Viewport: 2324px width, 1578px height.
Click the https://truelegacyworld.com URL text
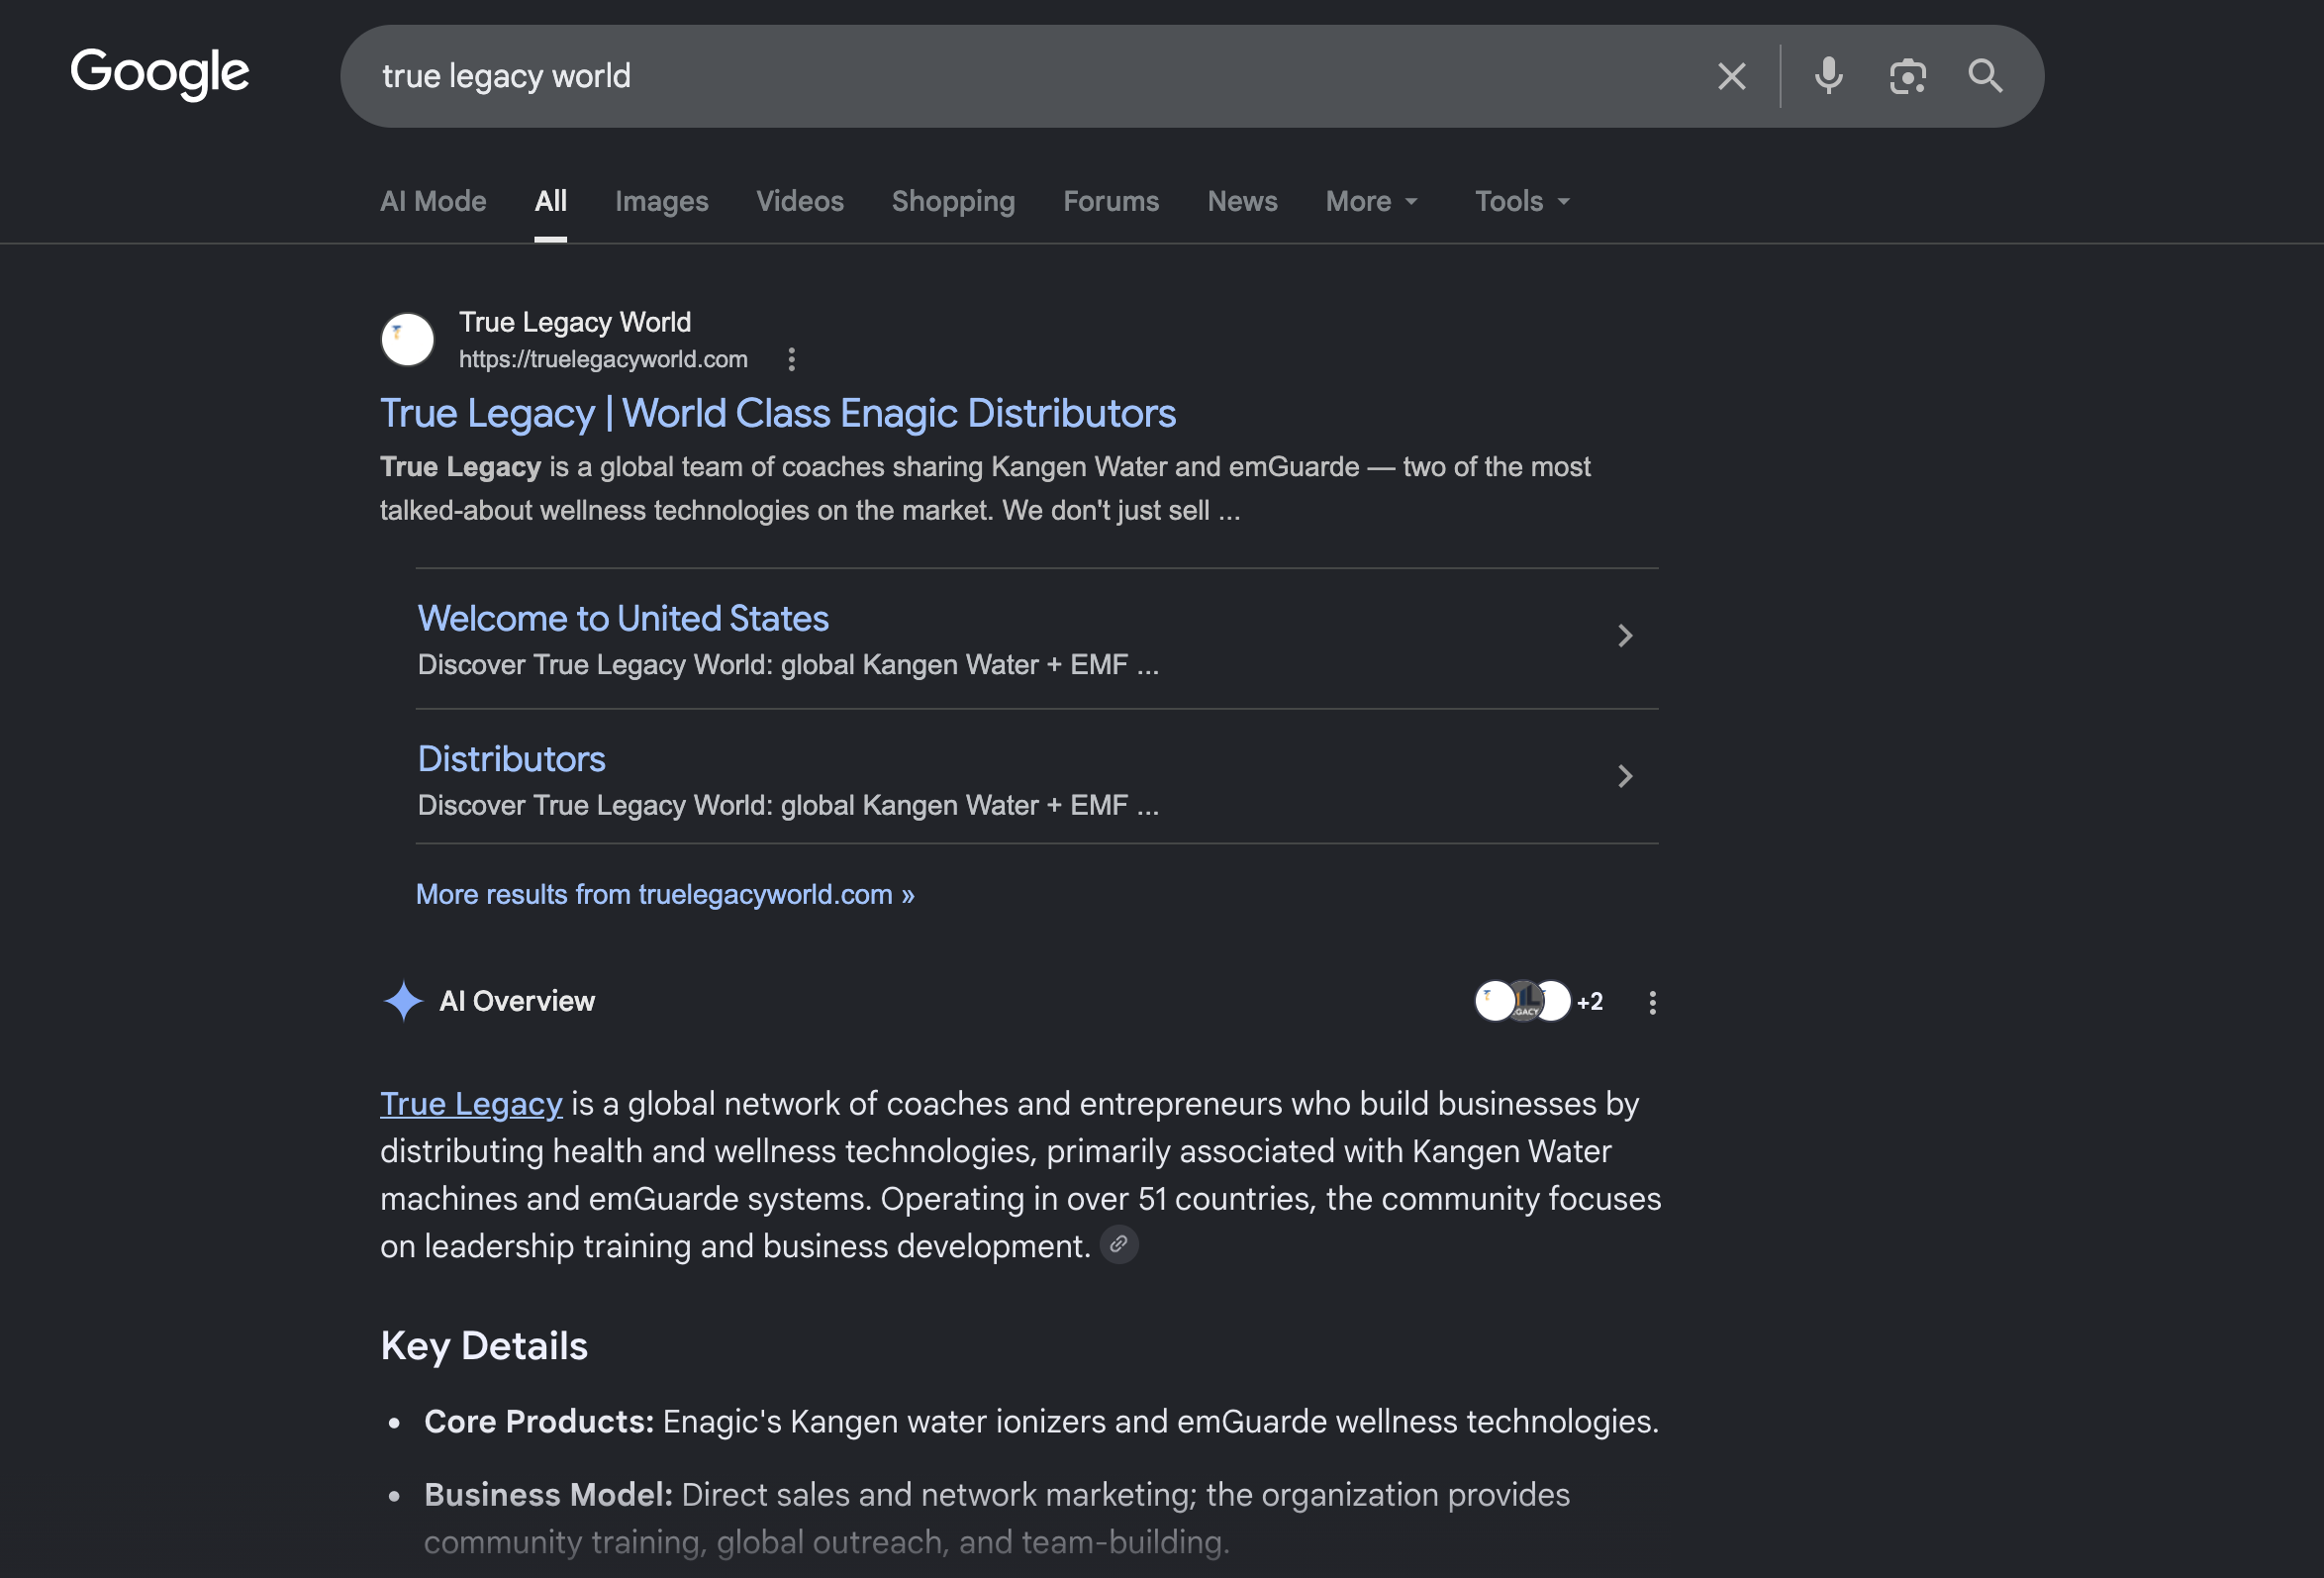(603, 359)
